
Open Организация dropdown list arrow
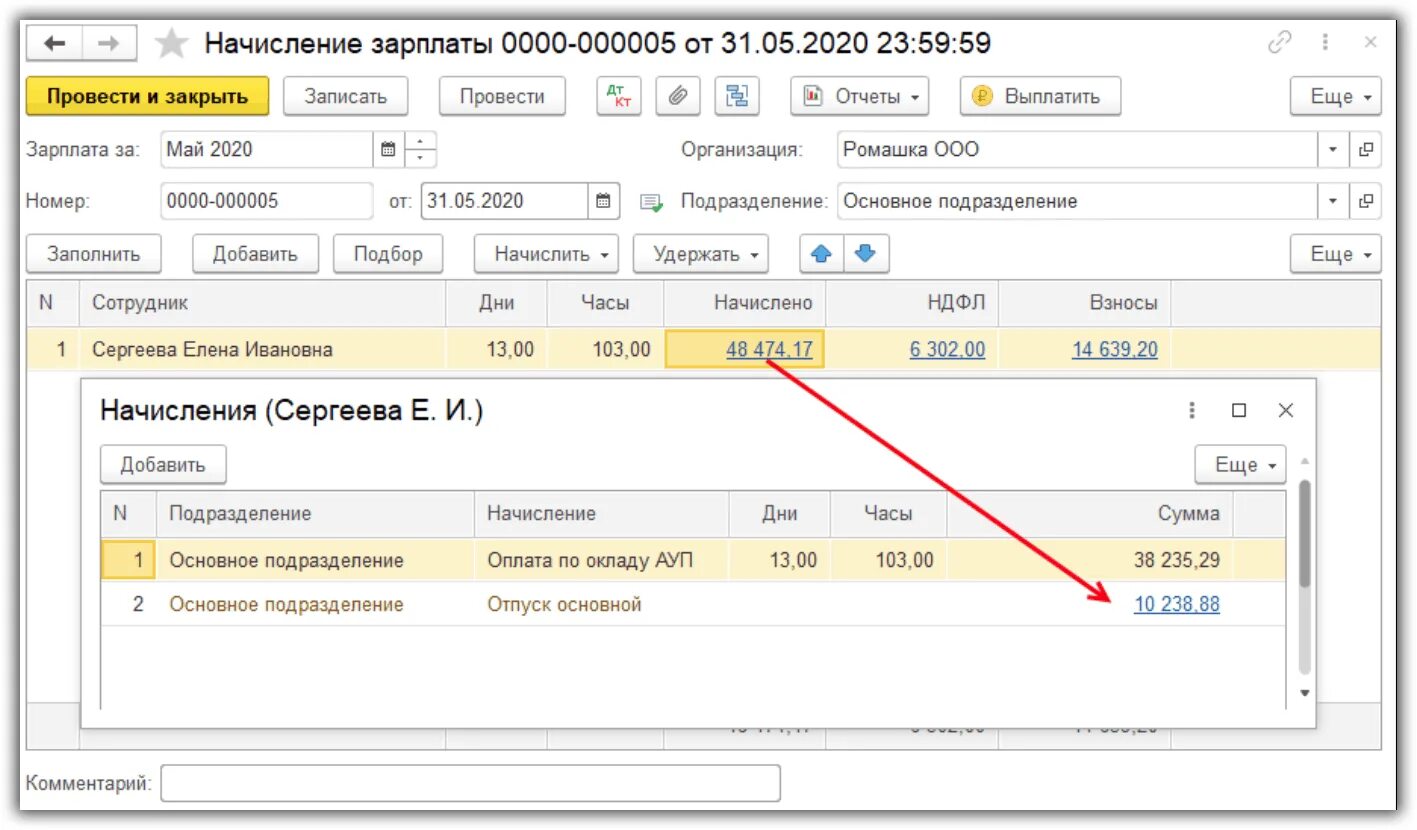tap(1333, 150)
